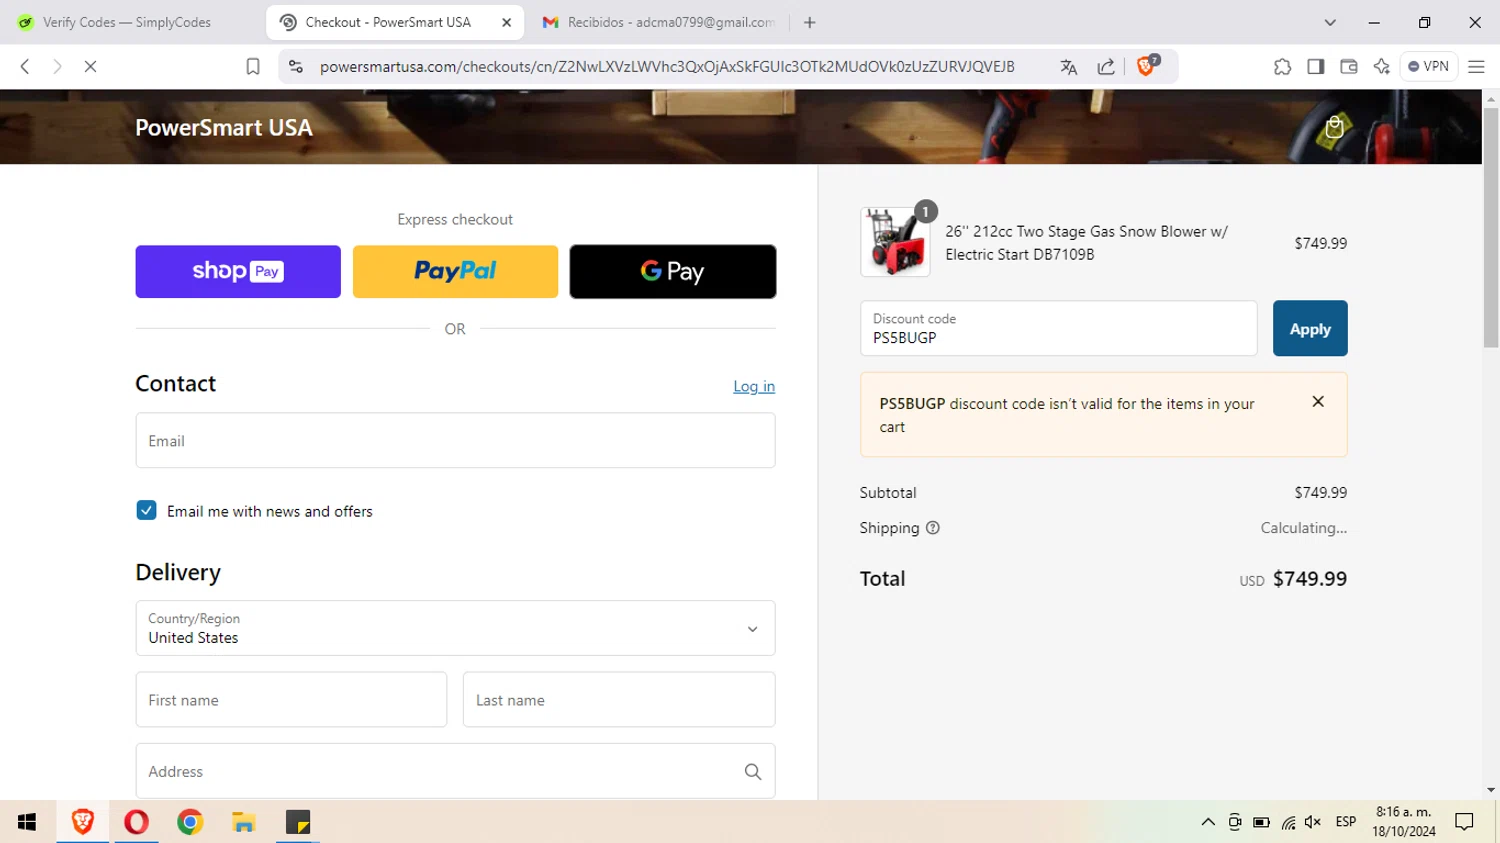
Task: Open Wi-Fi network tray icon
Action: click(x=1288, y=822)
